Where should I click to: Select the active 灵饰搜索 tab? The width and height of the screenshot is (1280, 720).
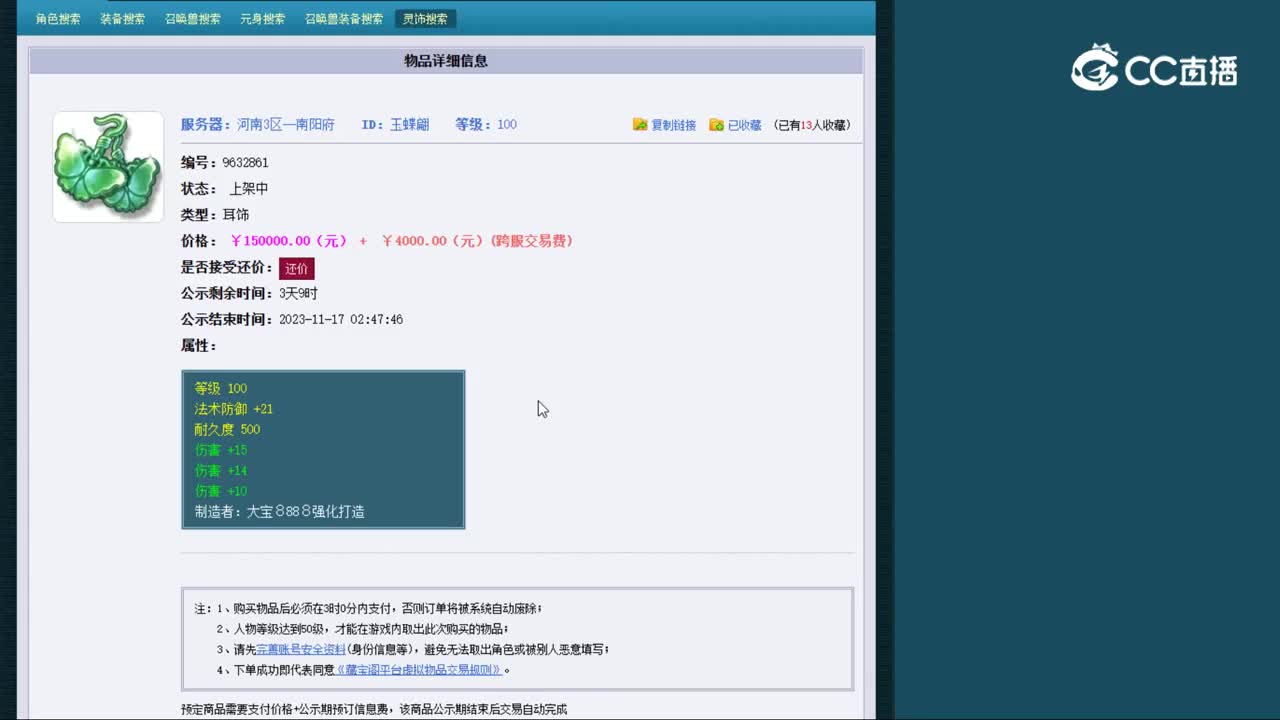coord(424,18)
